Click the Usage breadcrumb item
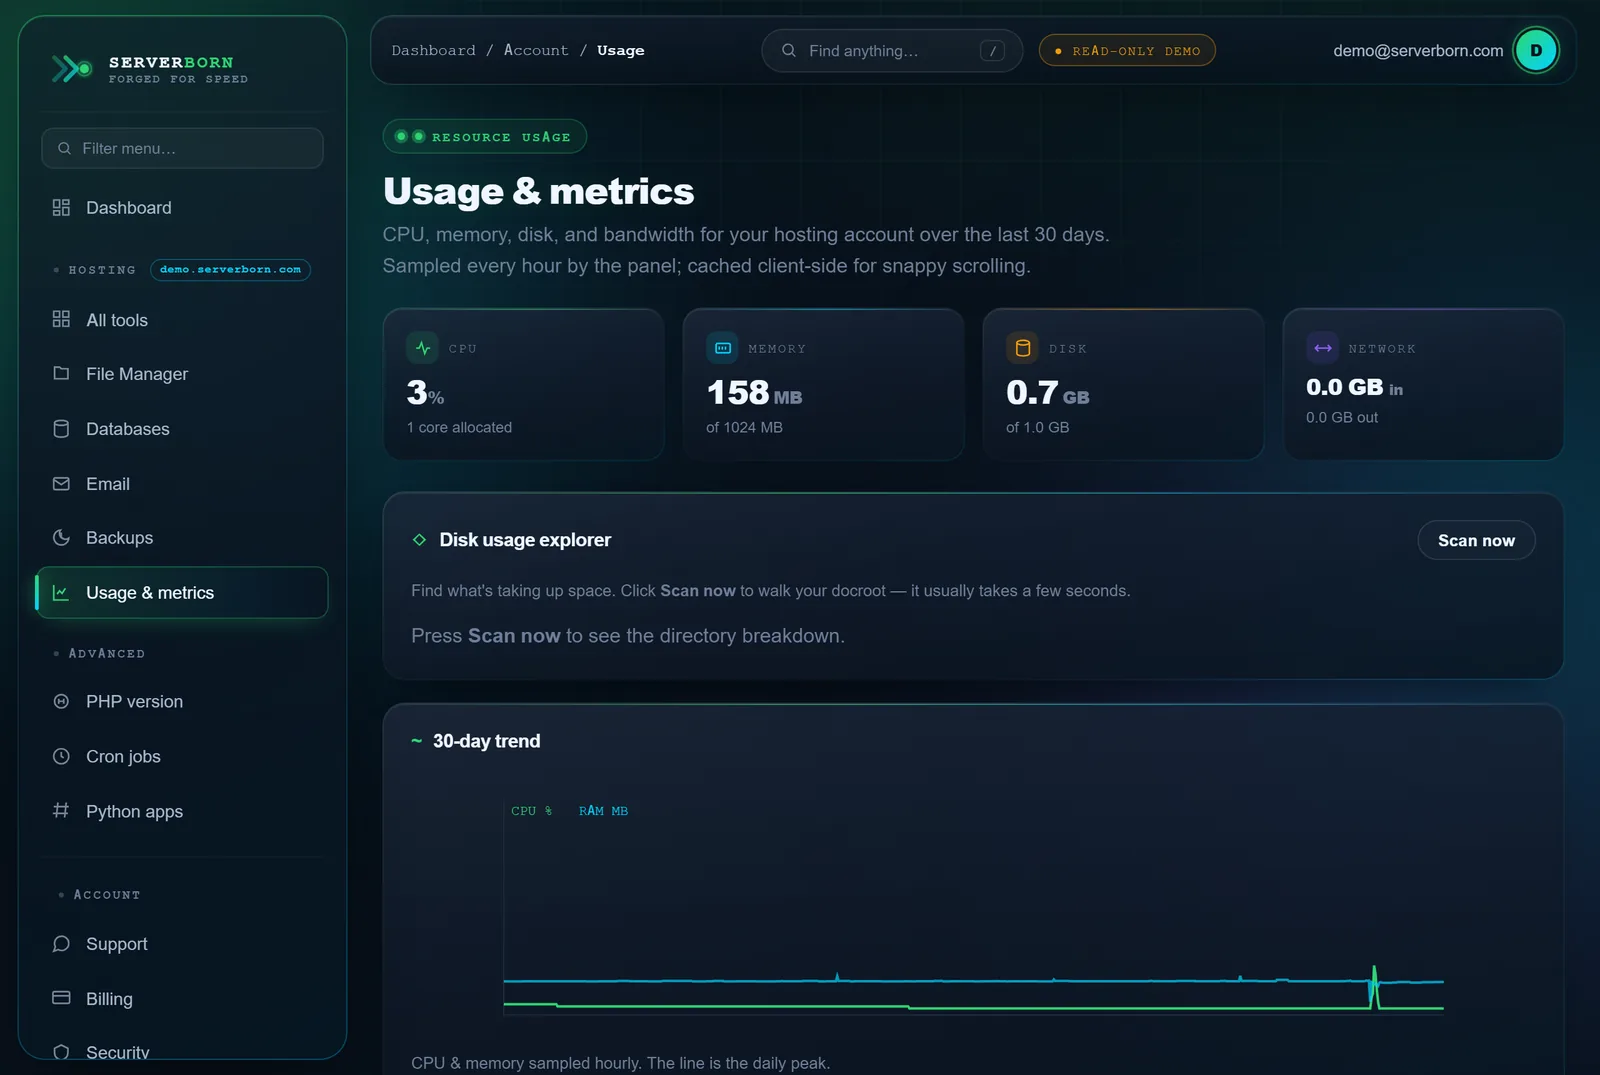The image size is (1600, 1075). [620, 51]
